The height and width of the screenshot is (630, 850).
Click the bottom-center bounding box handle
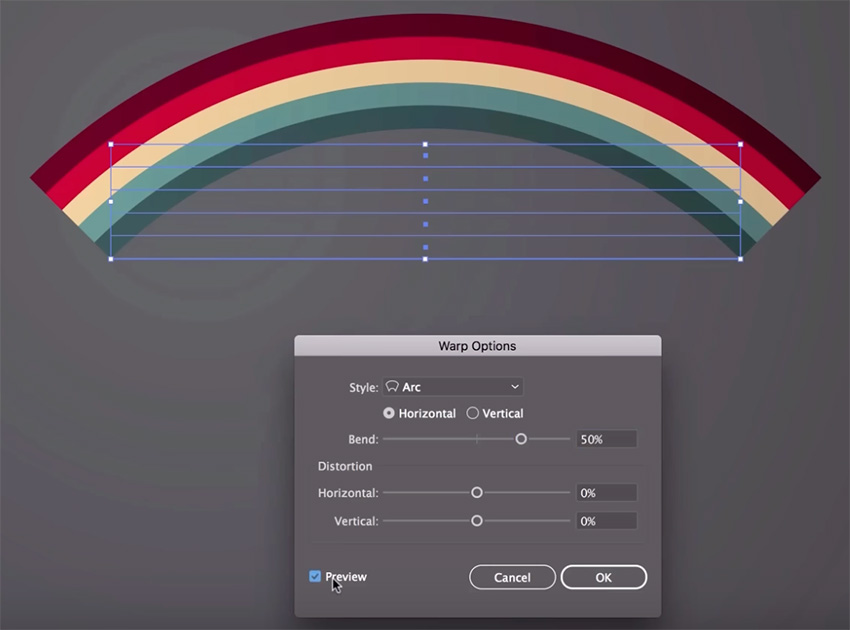425,259
